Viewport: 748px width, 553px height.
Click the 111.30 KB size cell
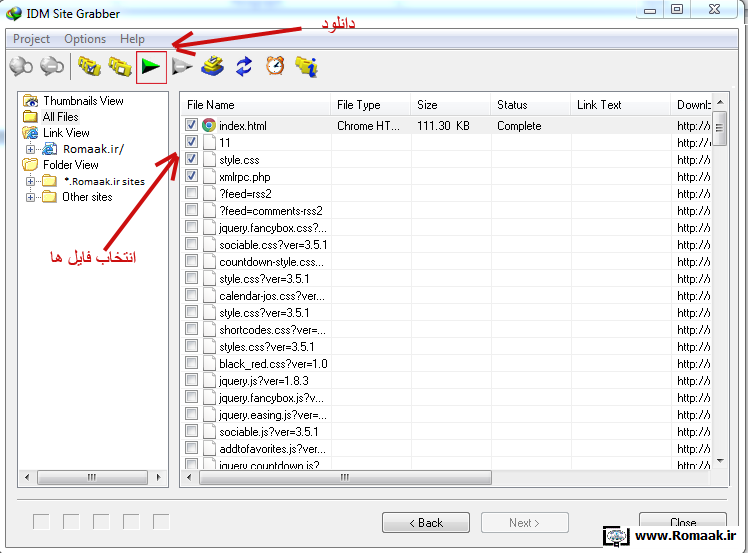pos(443,126)
